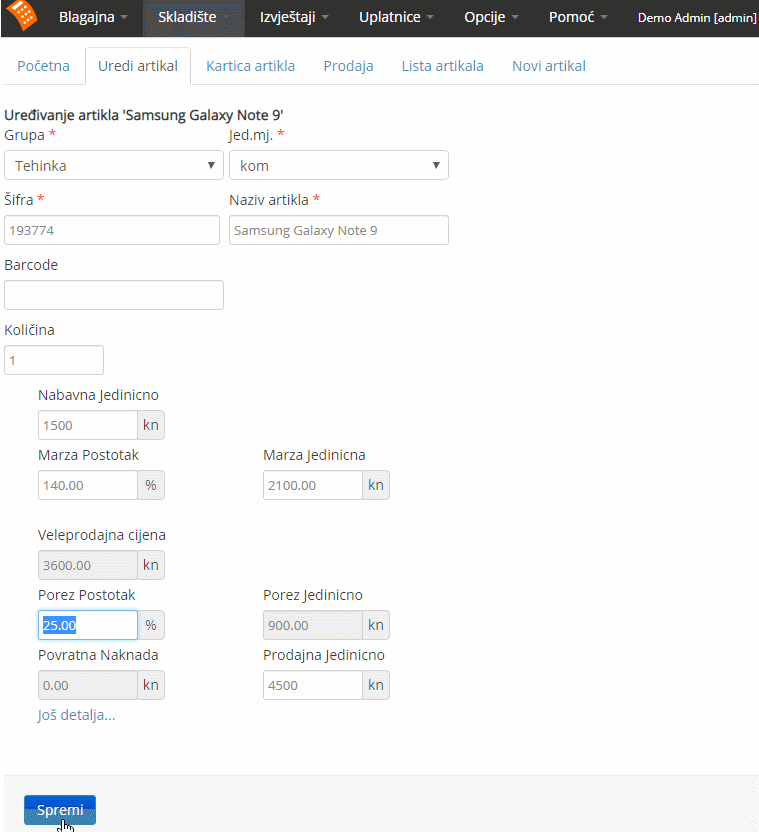759x832 pixels.
Task: Click the kn suffix beside Prodajna Jedinicno
Action: [376, 685]
